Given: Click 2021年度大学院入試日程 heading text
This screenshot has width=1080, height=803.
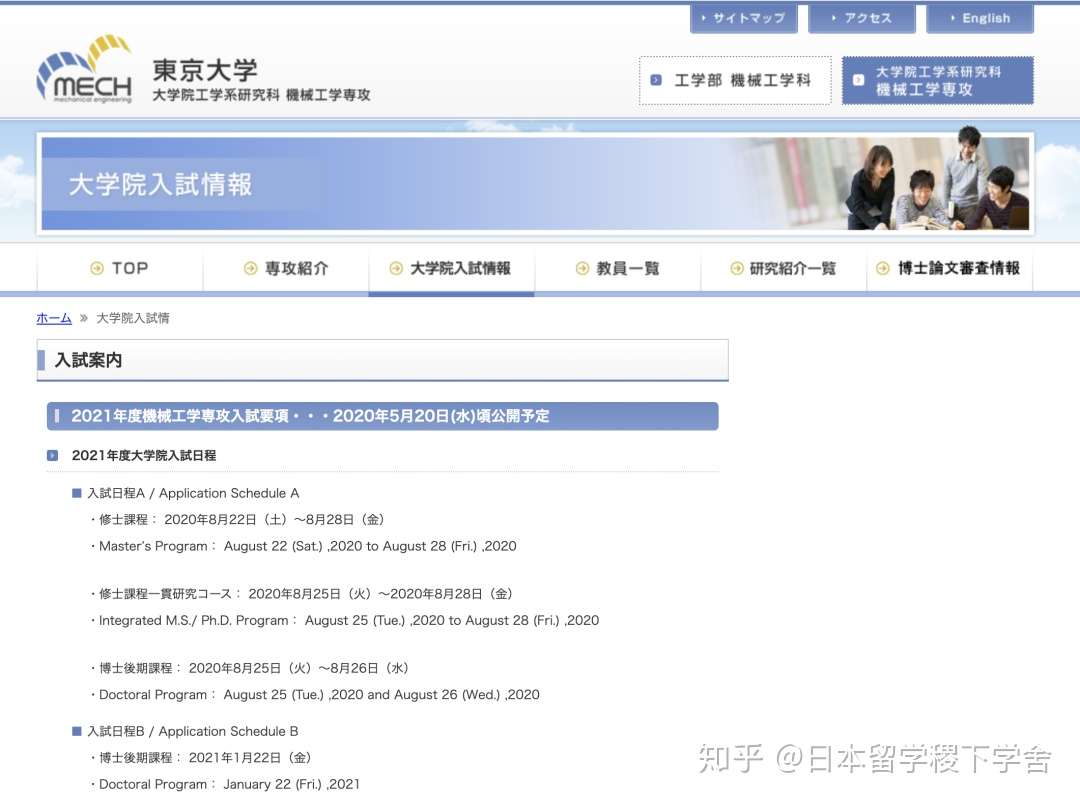Looking at the screenshot, I should point(144,455).
